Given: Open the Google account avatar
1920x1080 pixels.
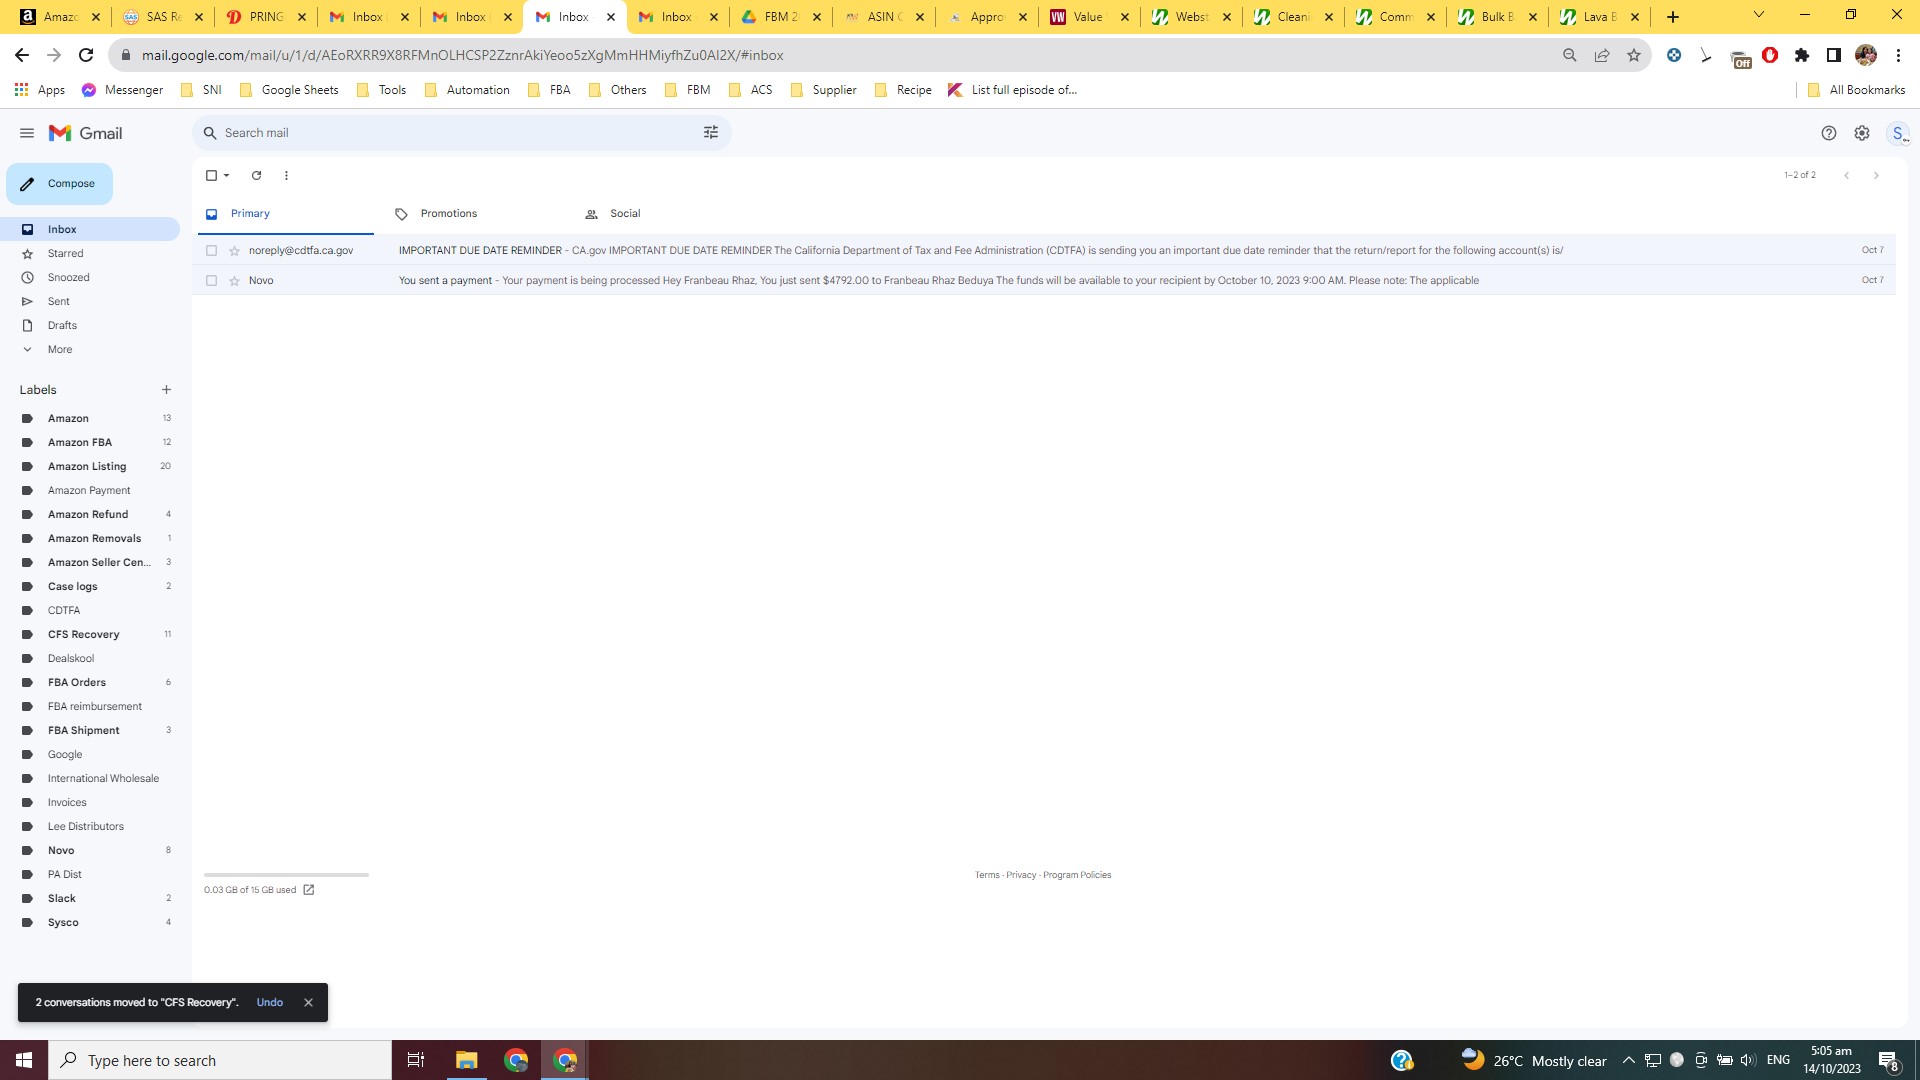Looking at the screenshot, I should 1898,133.
